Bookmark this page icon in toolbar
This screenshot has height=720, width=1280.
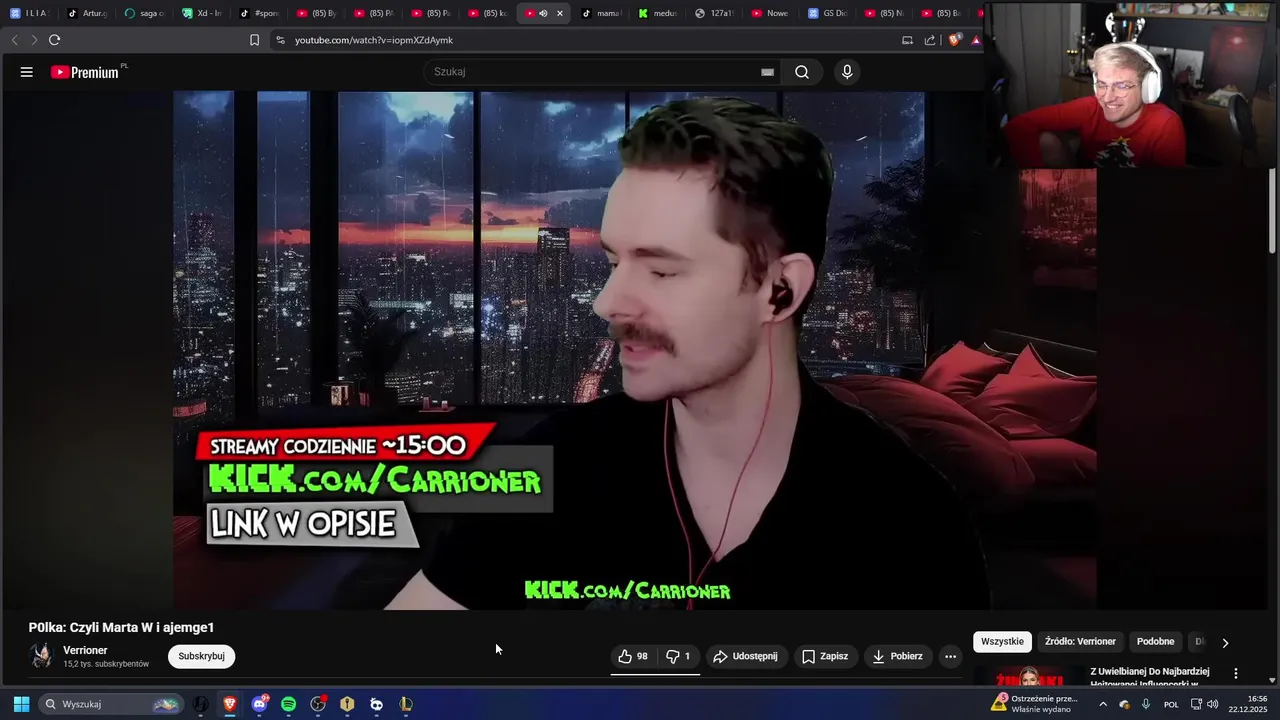point(254,40)
